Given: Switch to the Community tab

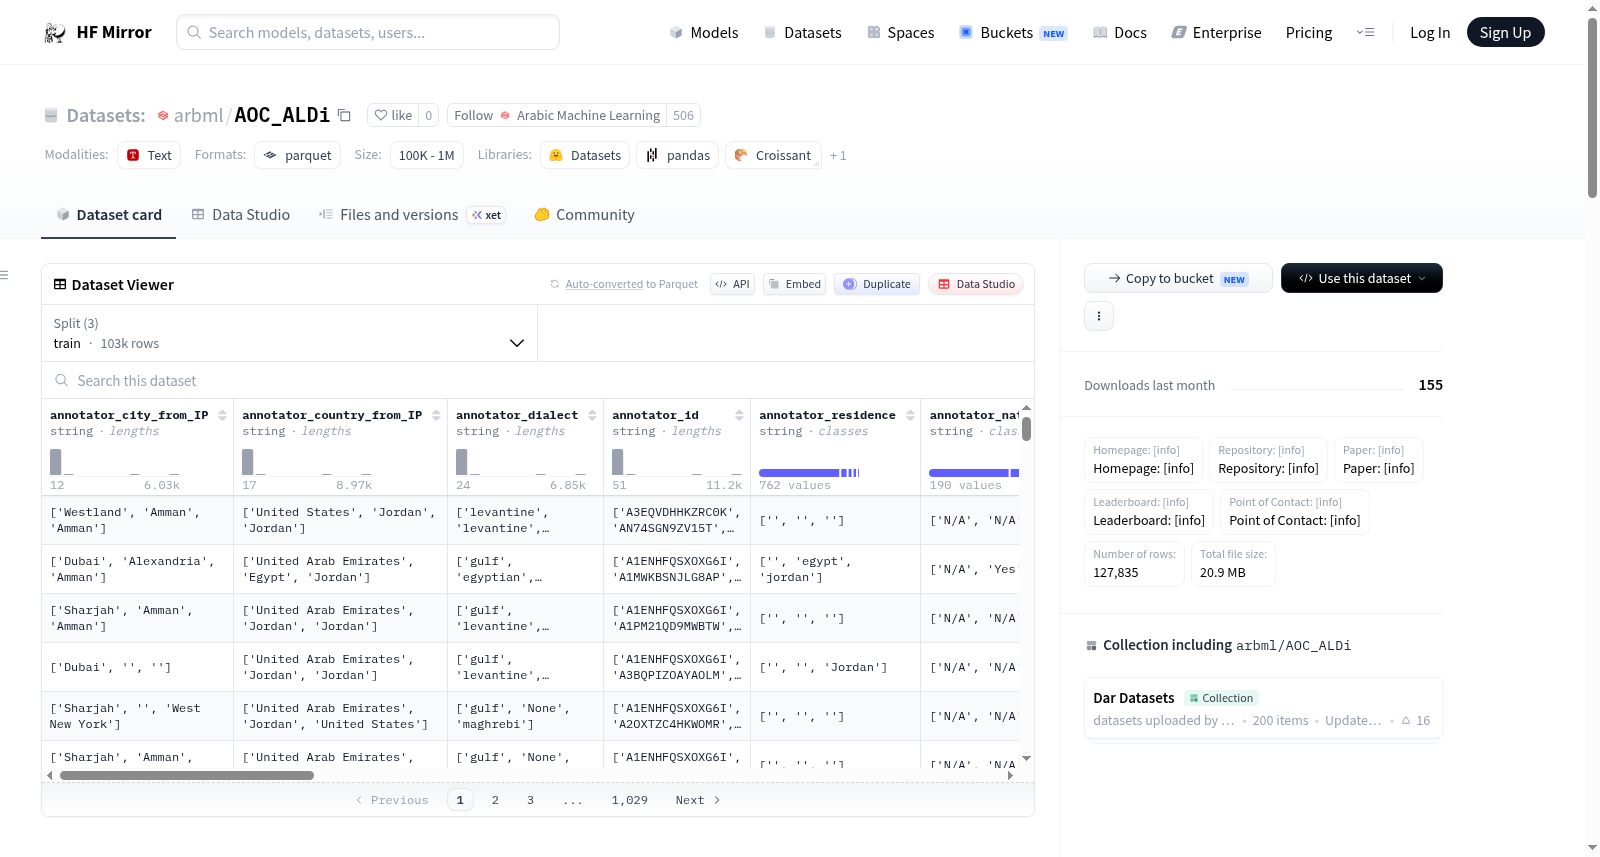Looking at the screenshot, I should pos(585,215).
